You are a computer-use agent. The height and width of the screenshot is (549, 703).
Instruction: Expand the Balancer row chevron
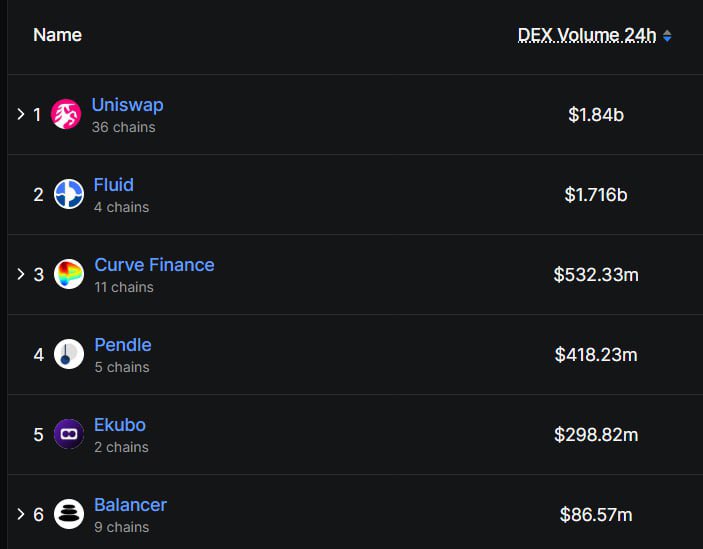click(21, 514)
